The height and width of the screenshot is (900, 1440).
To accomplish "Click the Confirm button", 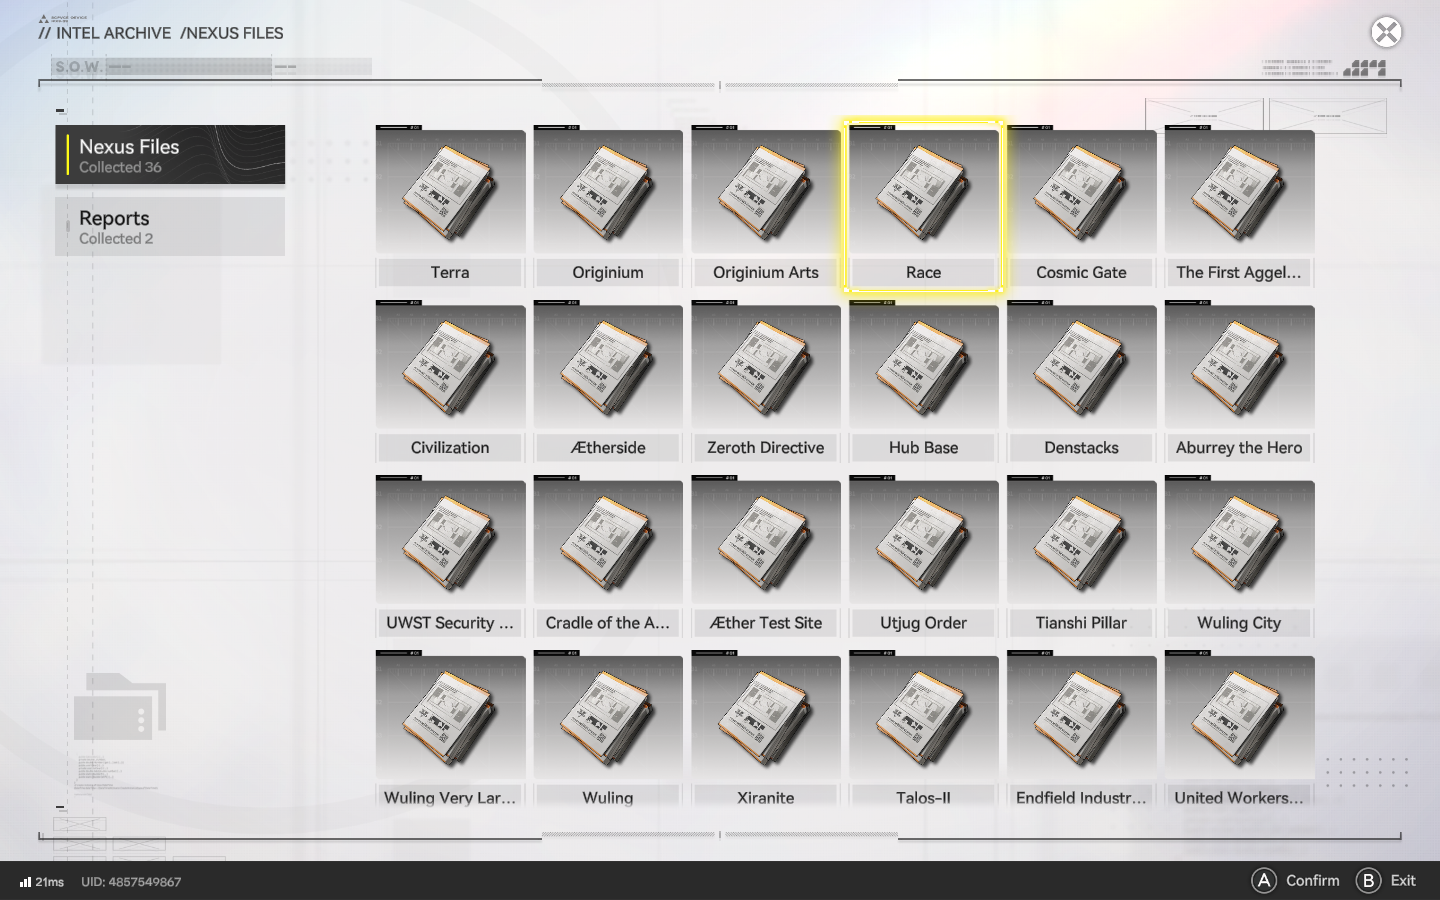I will [1296, 881].
